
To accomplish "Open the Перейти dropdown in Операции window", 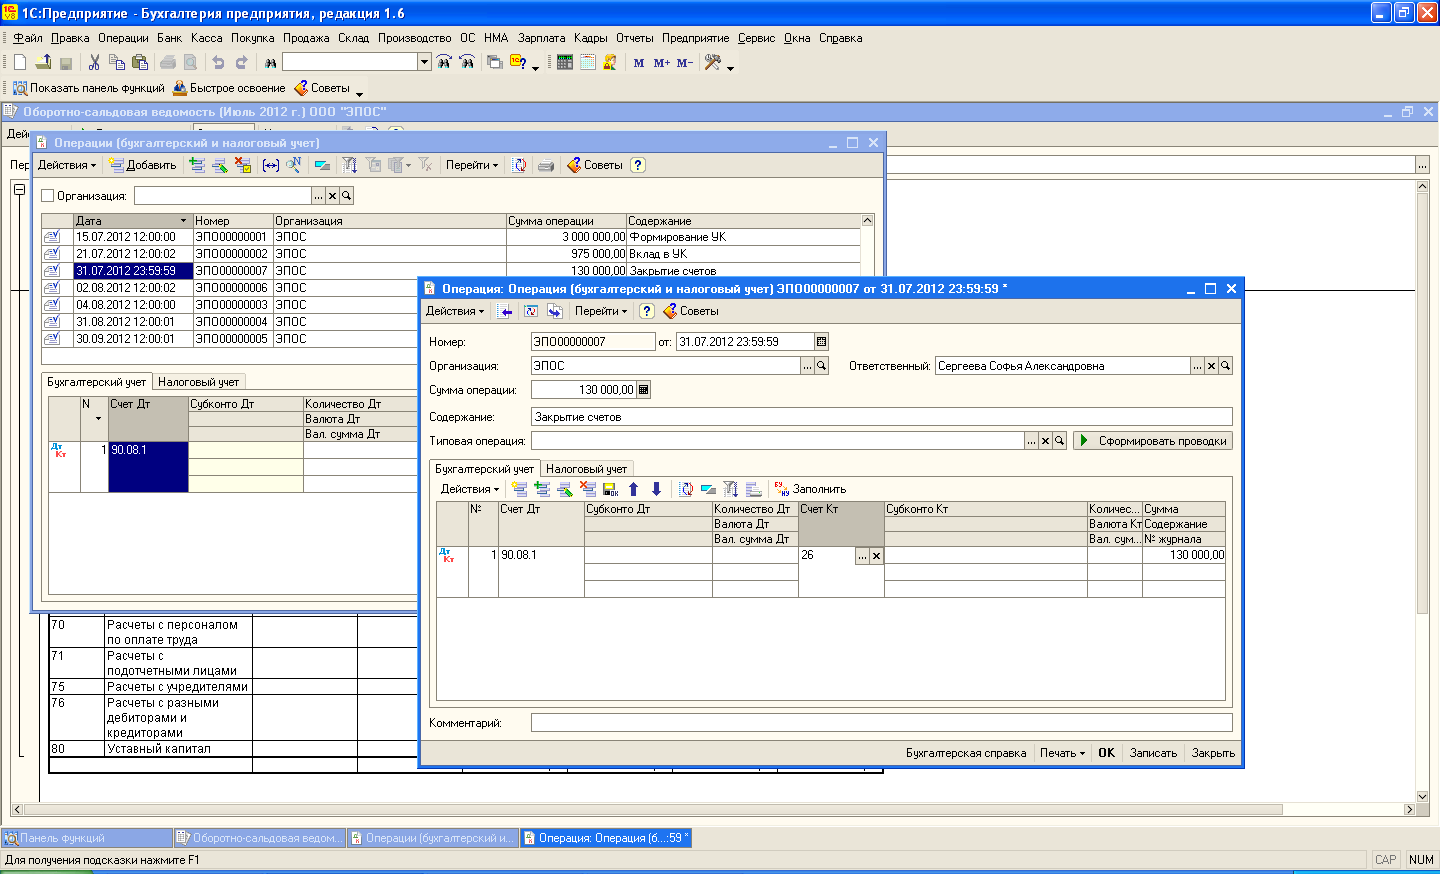I will tap(472, 165).
